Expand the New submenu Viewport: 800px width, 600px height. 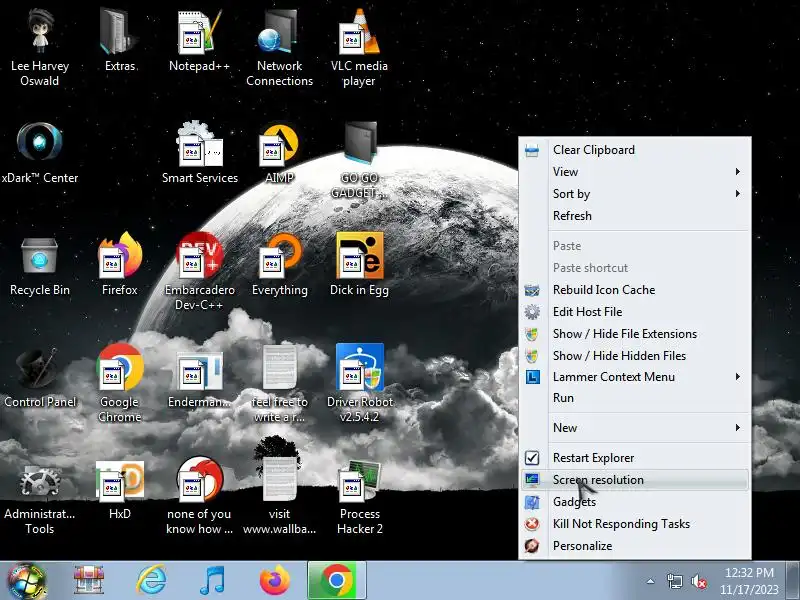click(x=635, y=428)
